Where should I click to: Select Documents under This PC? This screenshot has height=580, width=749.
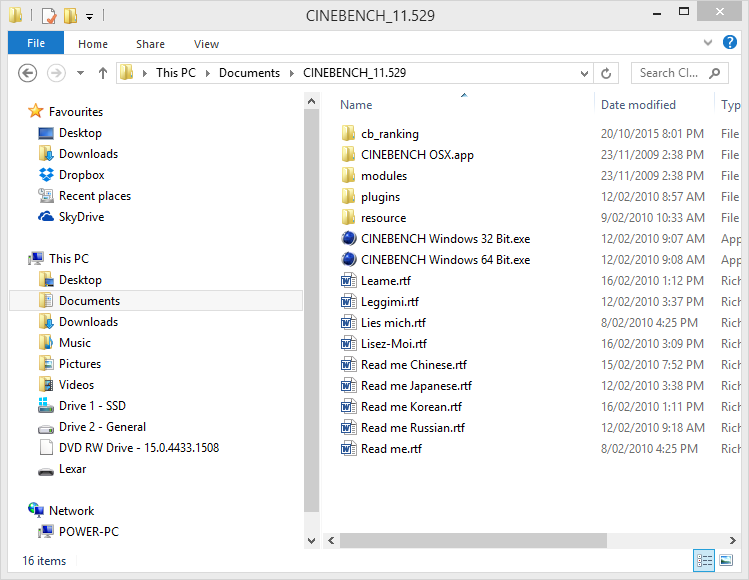tap(156, 301)
